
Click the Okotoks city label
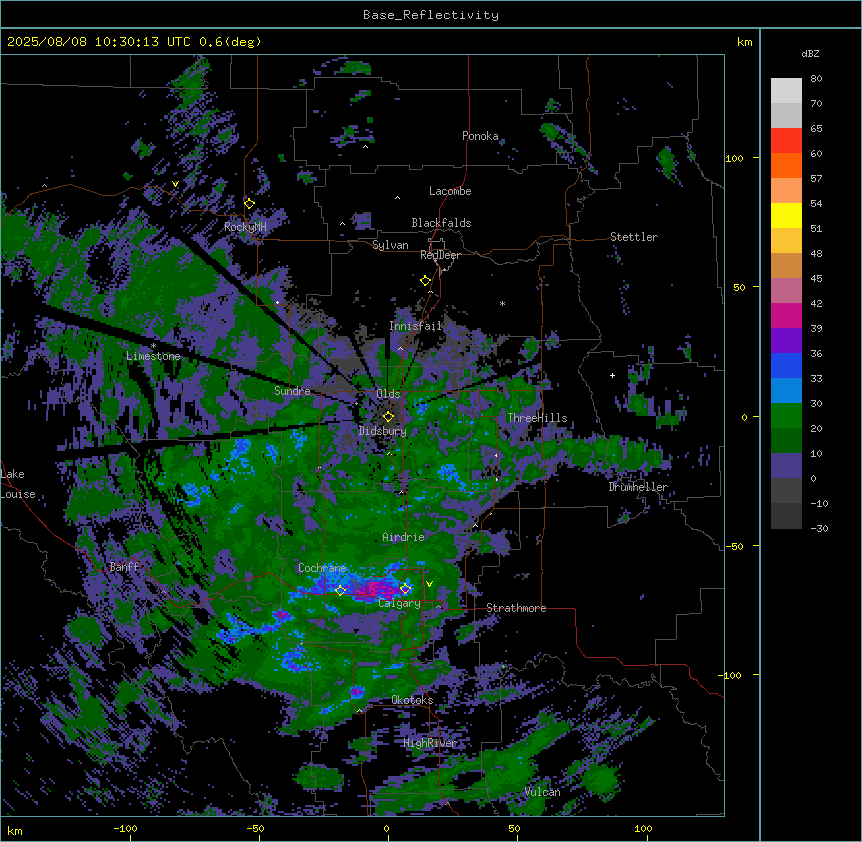[x=412, y=700]
